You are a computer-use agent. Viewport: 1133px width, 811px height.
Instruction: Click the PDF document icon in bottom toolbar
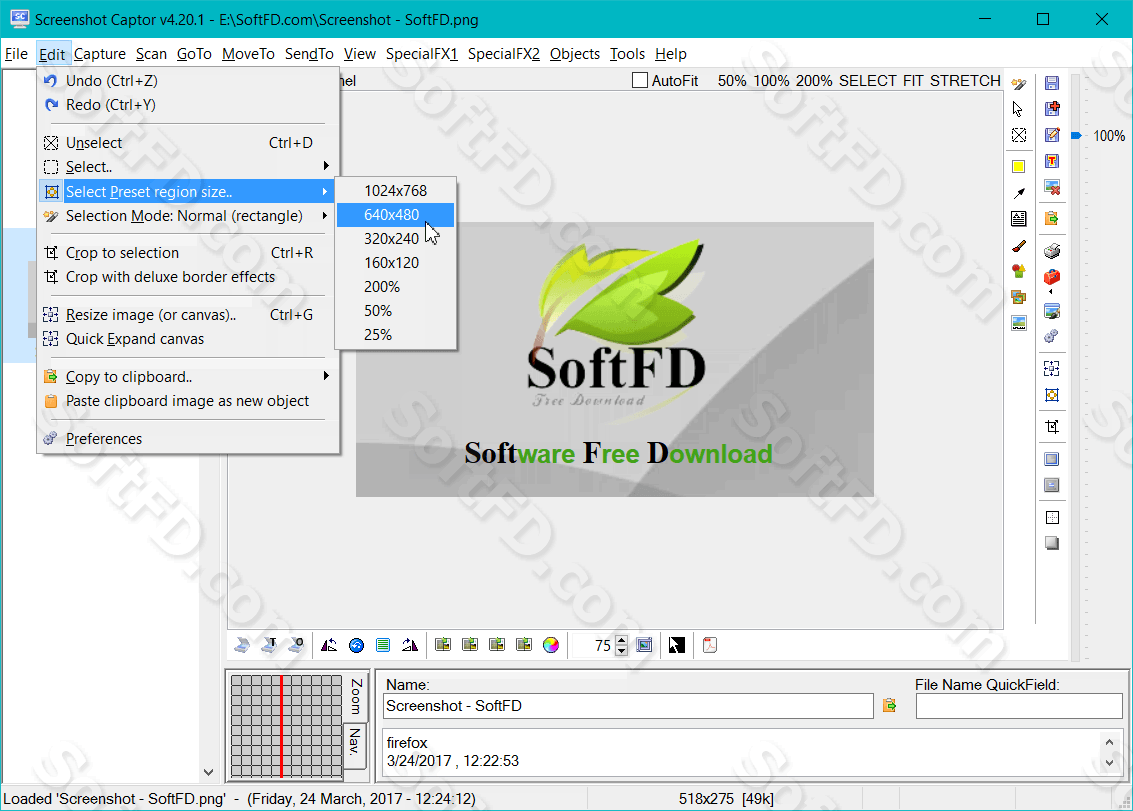(x=710, y=645)
